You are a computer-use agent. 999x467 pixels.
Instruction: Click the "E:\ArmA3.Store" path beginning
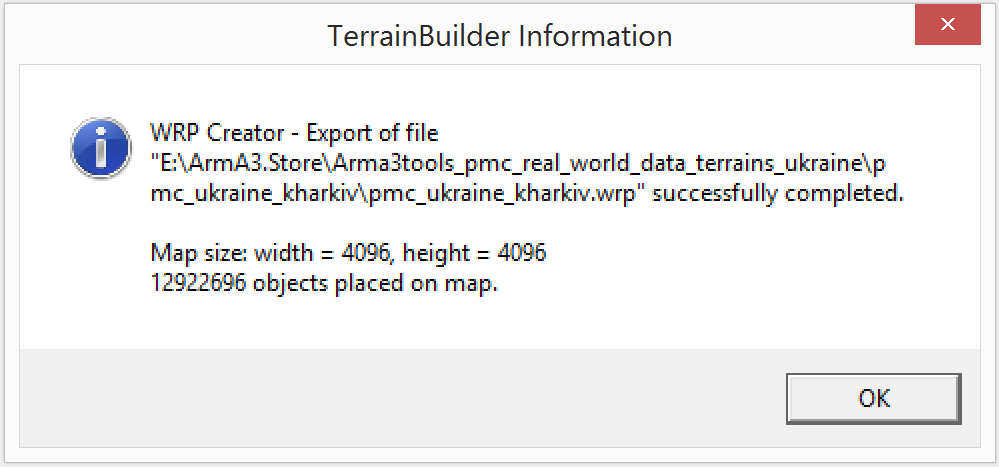pyautogui.click(x=238, y=164)
